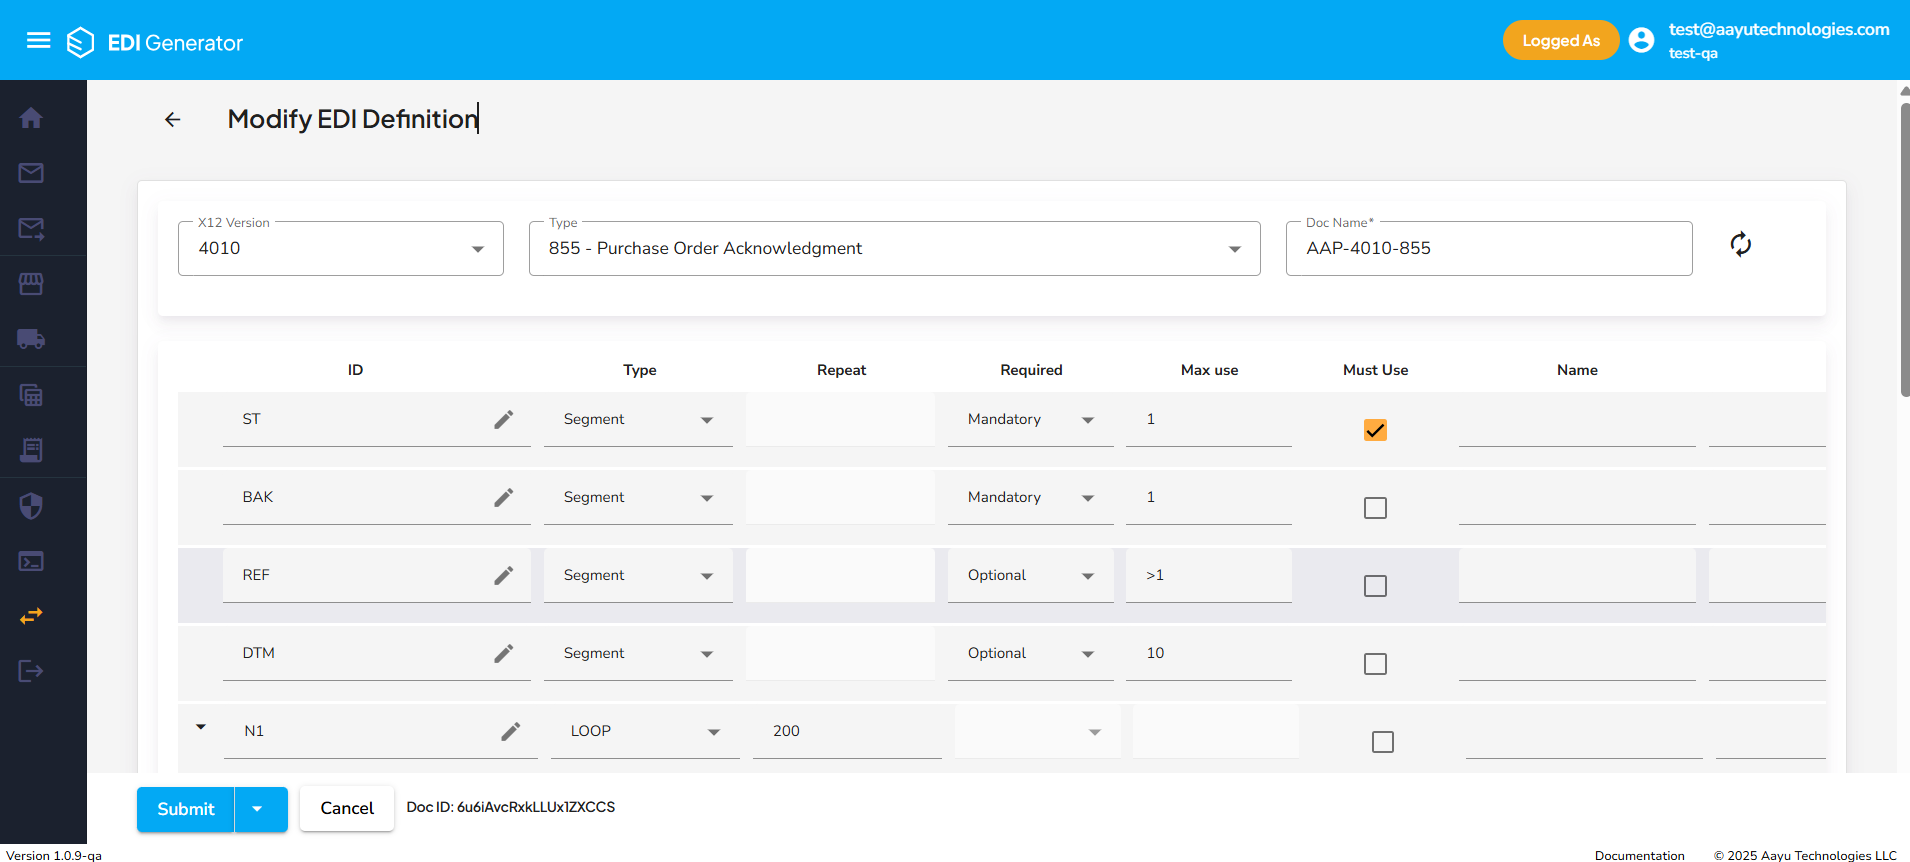
Task: Uncheck Must Use for ST row
Action: point(1375,430)
